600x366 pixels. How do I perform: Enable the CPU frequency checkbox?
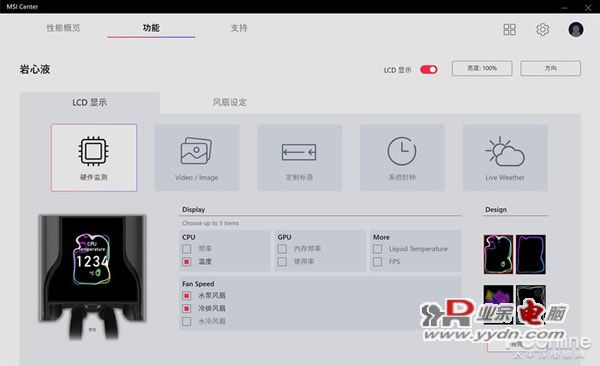point(186,249)
